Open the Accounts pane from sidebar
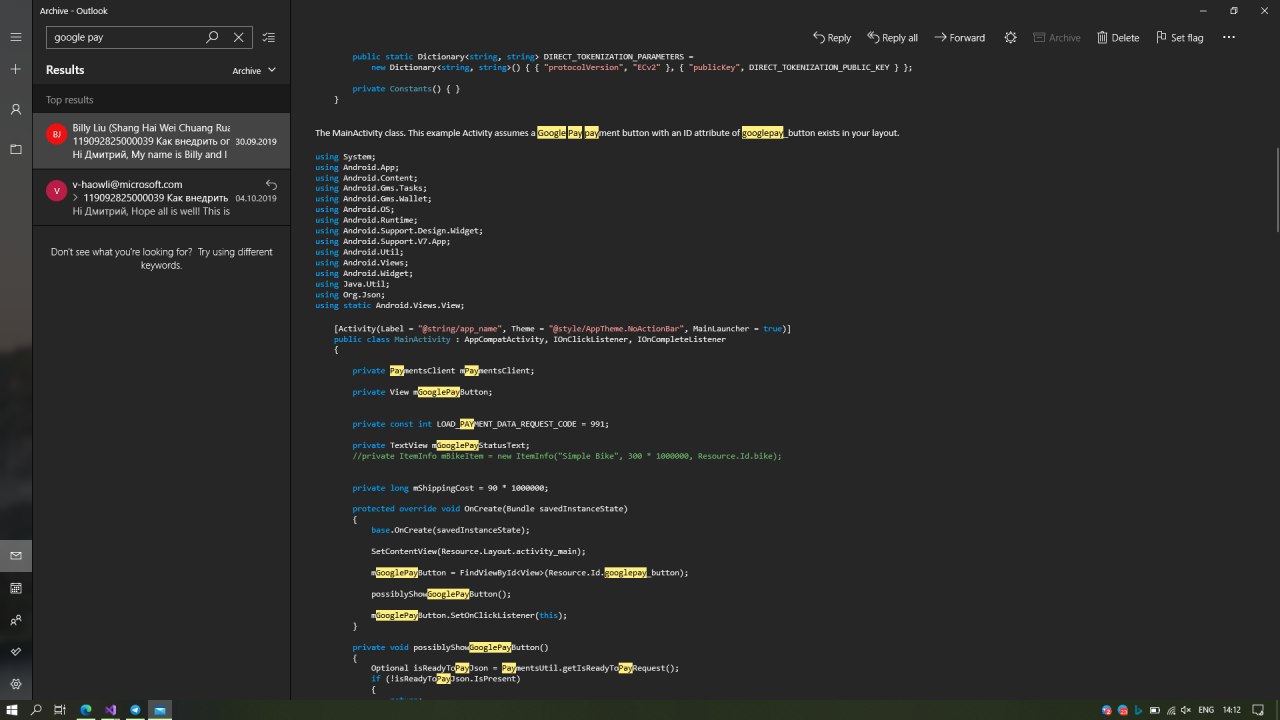The image size is (1280, 720). (x=16, y=109)
